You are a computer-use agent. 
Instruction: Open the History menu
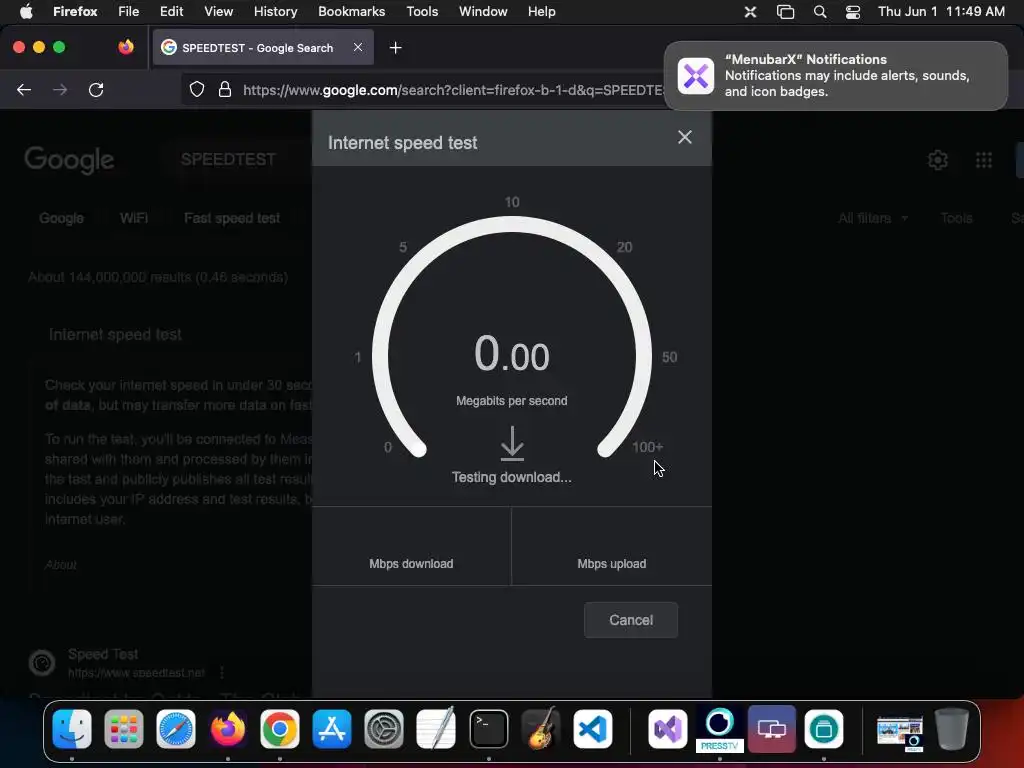pyautogui.click(x=275, y=11)
